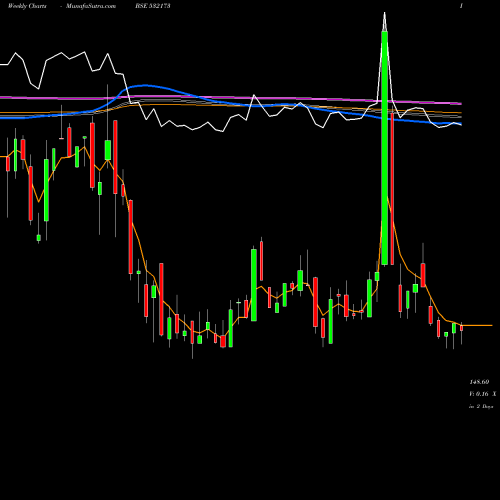
Task: Click the '148.69' price value
Action: 479,382
